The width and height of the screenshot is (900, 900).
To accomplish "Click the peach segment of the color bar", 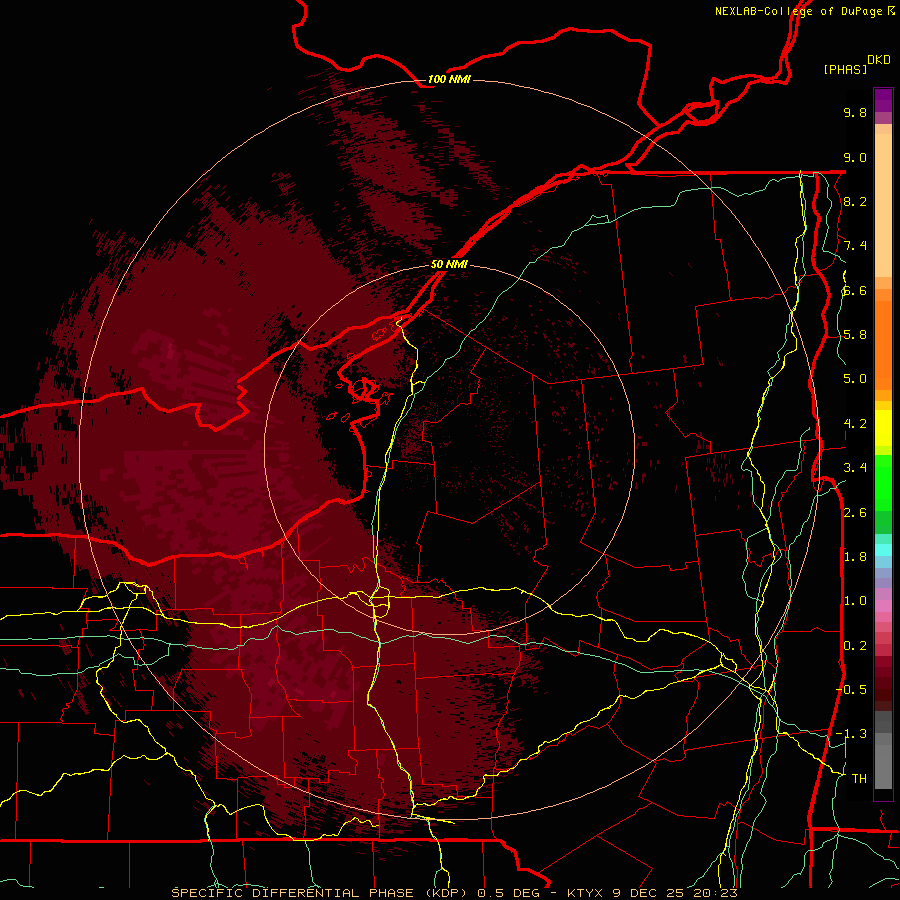I will tap(883, 205).
